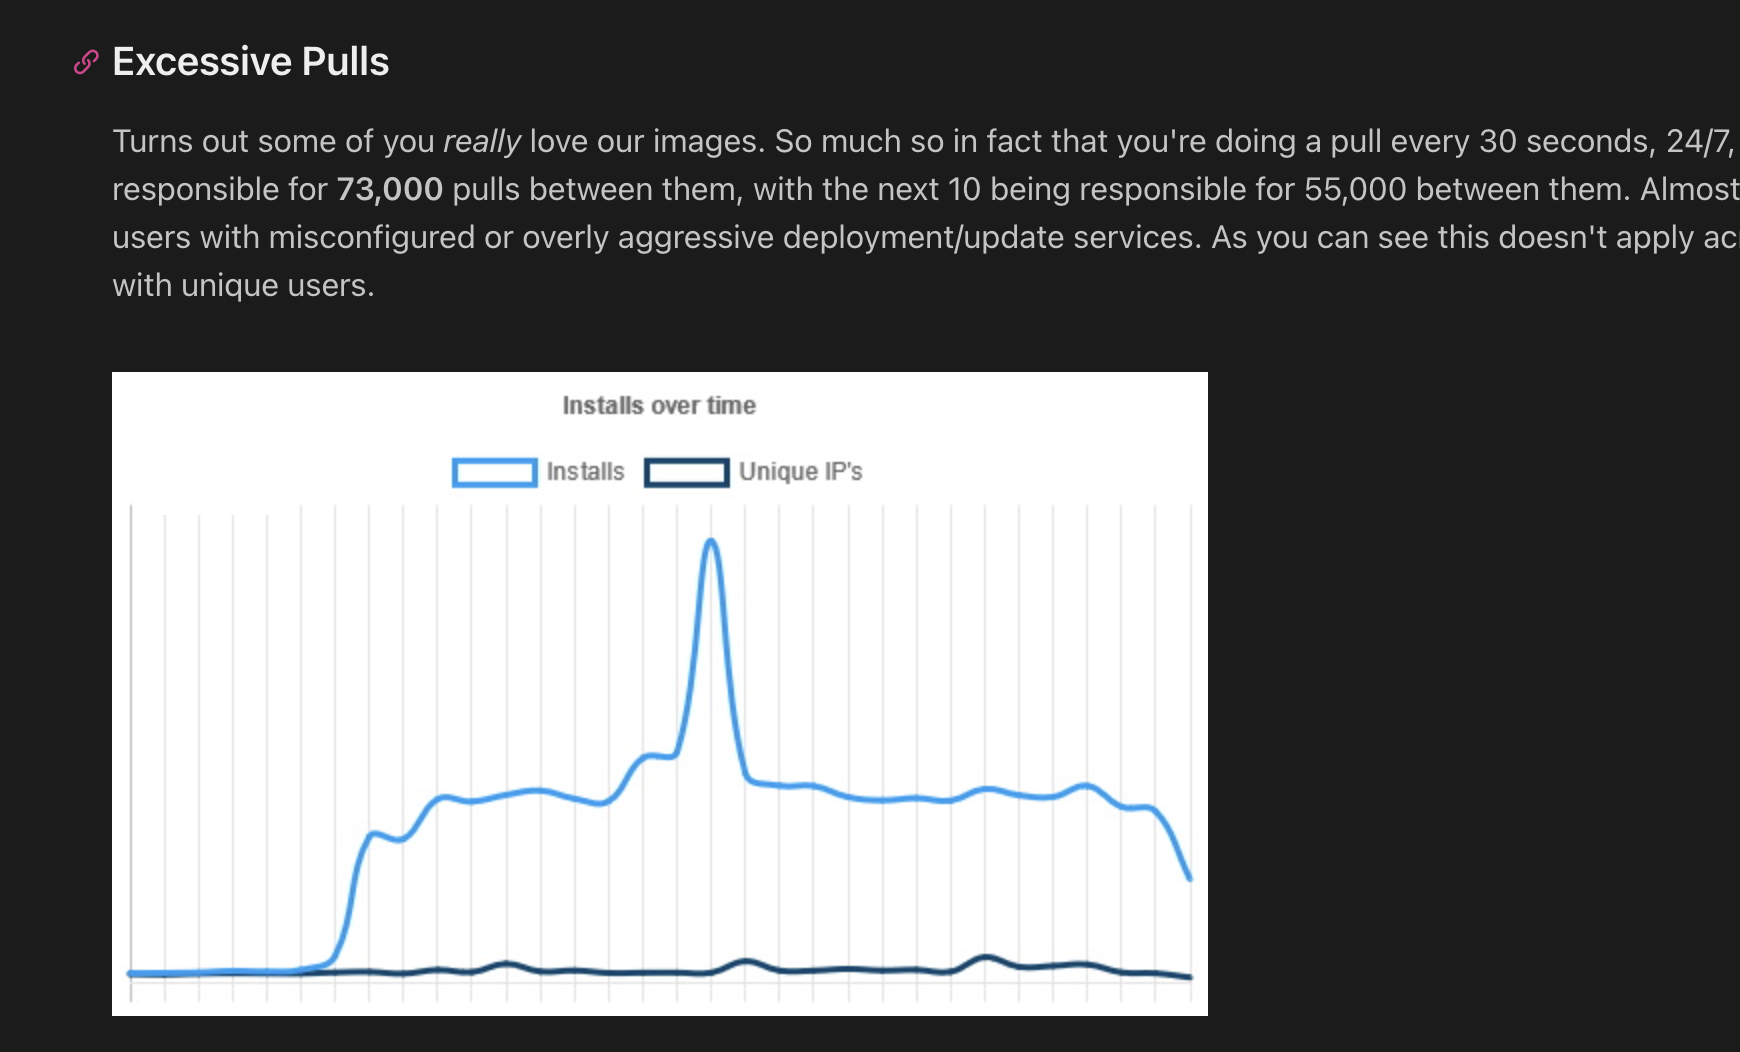This screenshot has width=1740, height=1052.
Task: Toggle the Unique IP's legend color box
Action: pyautogui.click(x=686, y=472)
